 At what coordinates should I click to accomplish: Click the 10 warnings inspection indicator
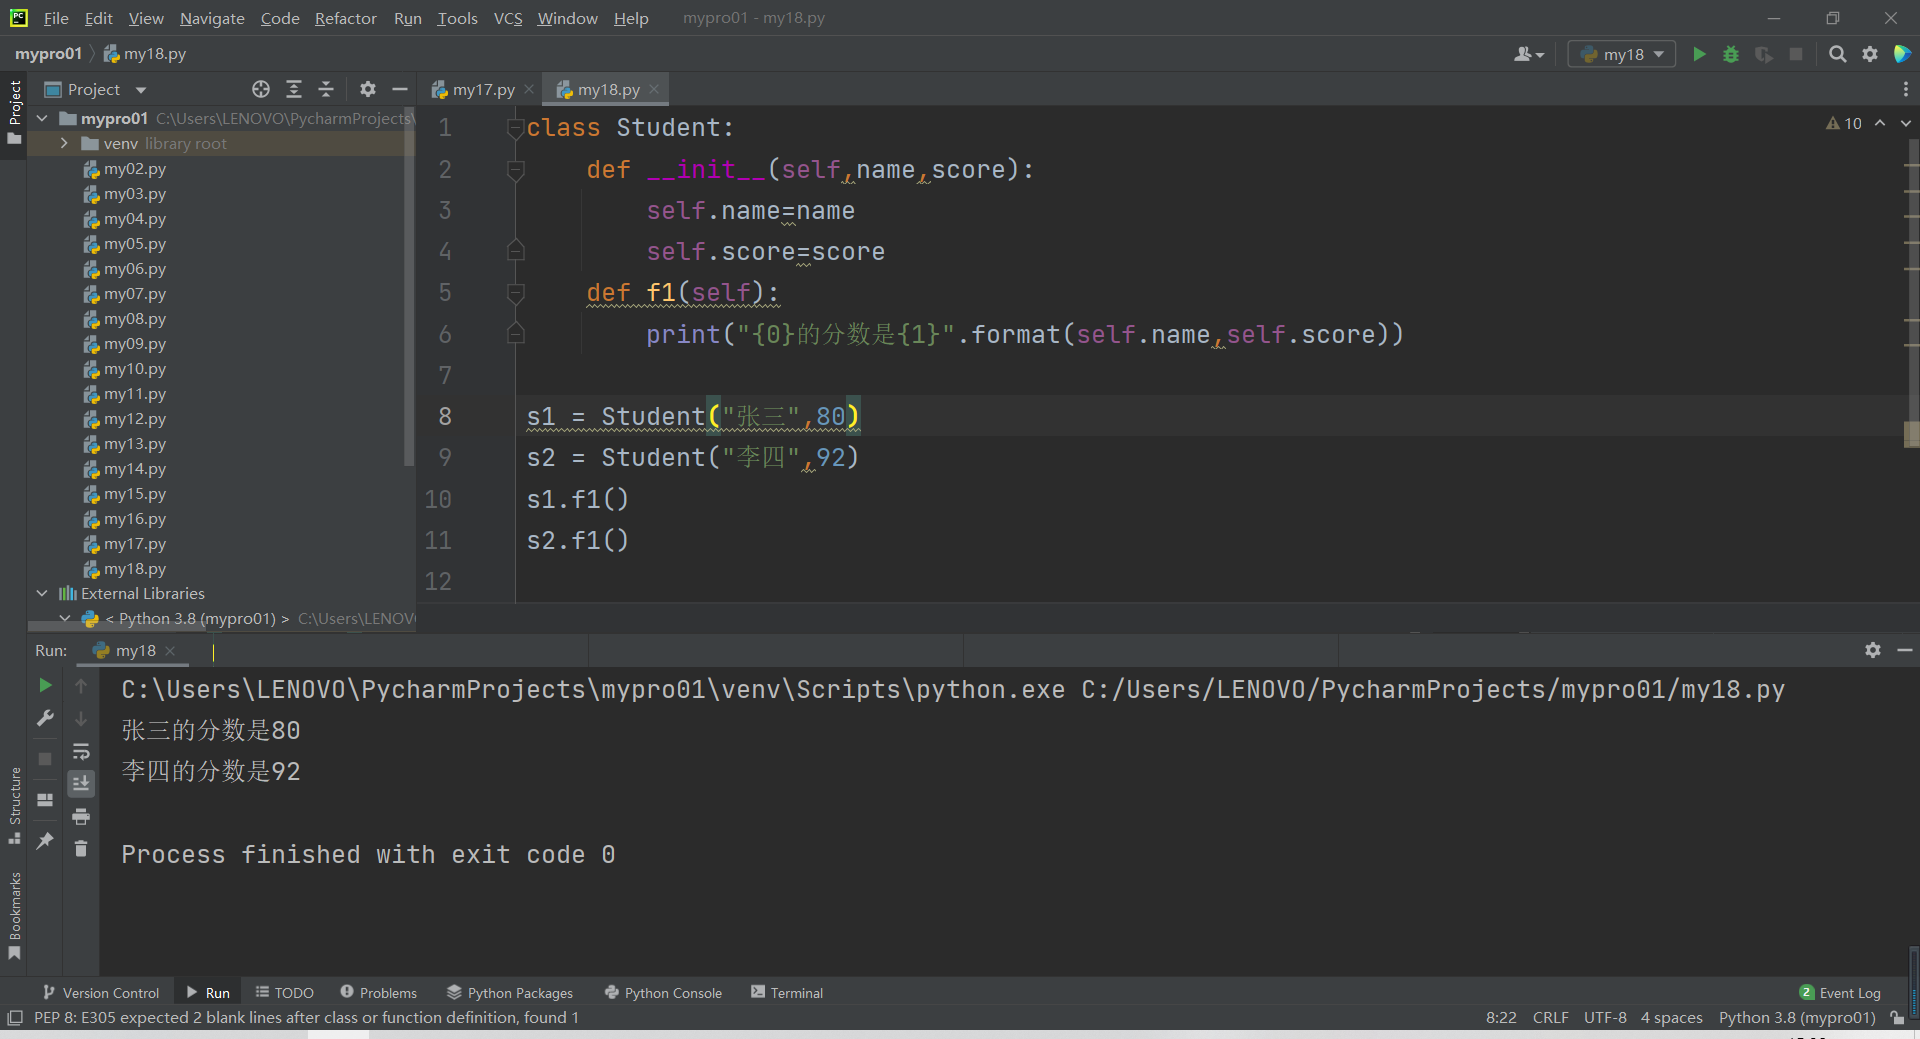click(1843, 123)
